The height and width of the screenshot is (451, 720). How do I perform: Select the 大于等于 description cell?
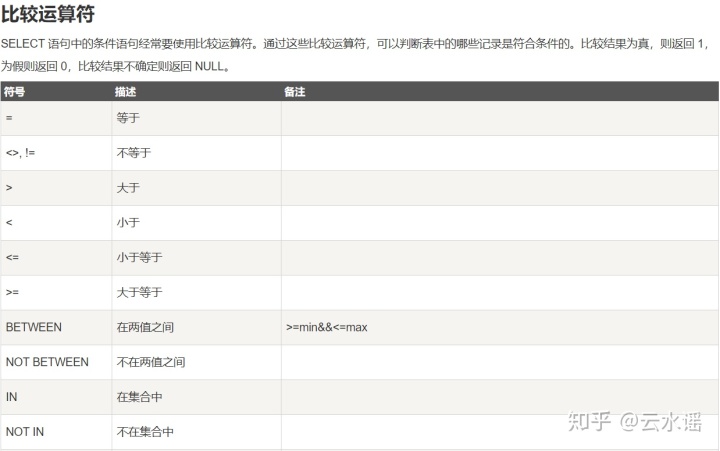[197, 293]
